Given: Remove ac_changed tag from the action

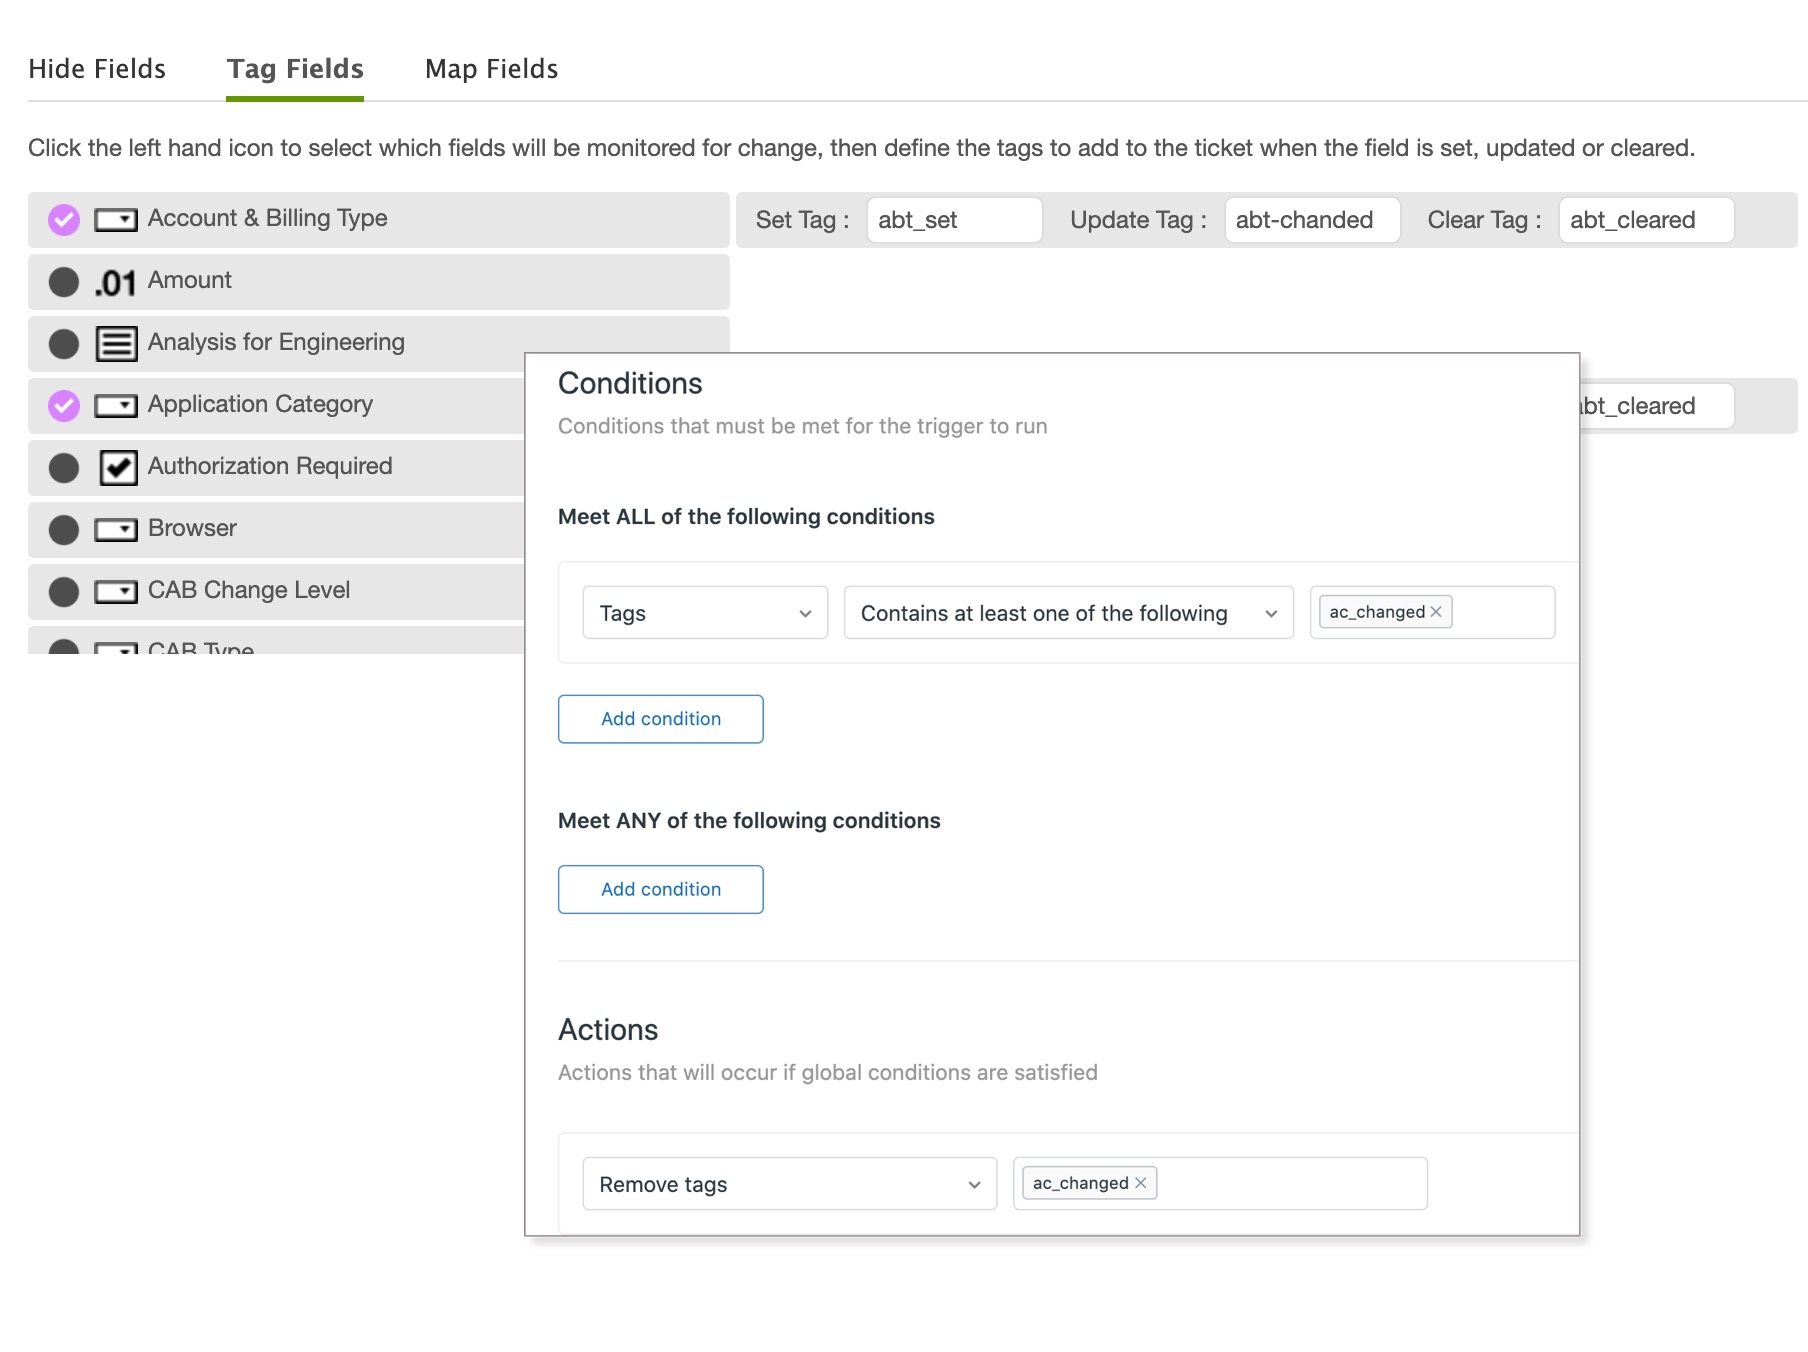Looking at the screenshot, I should click(1140, 1183).
